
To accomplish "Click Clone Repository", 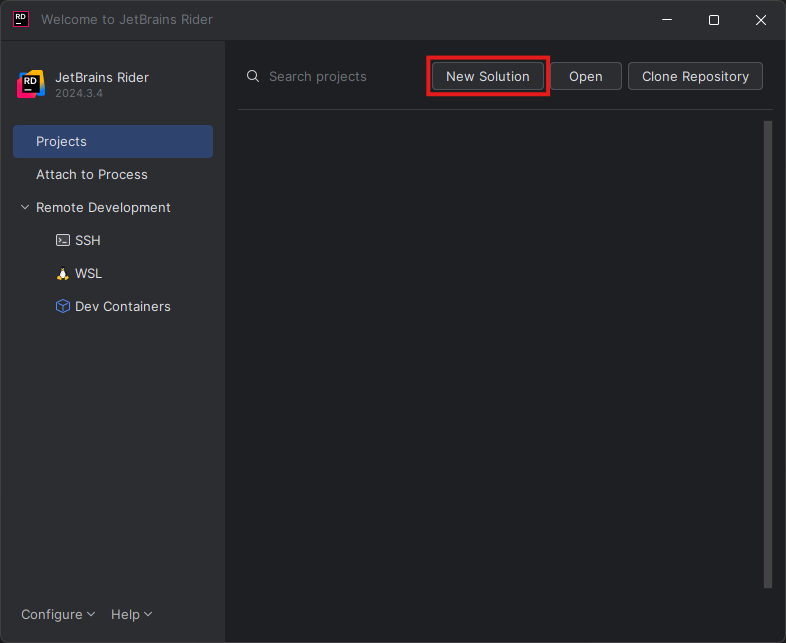I will pos(695,76).
